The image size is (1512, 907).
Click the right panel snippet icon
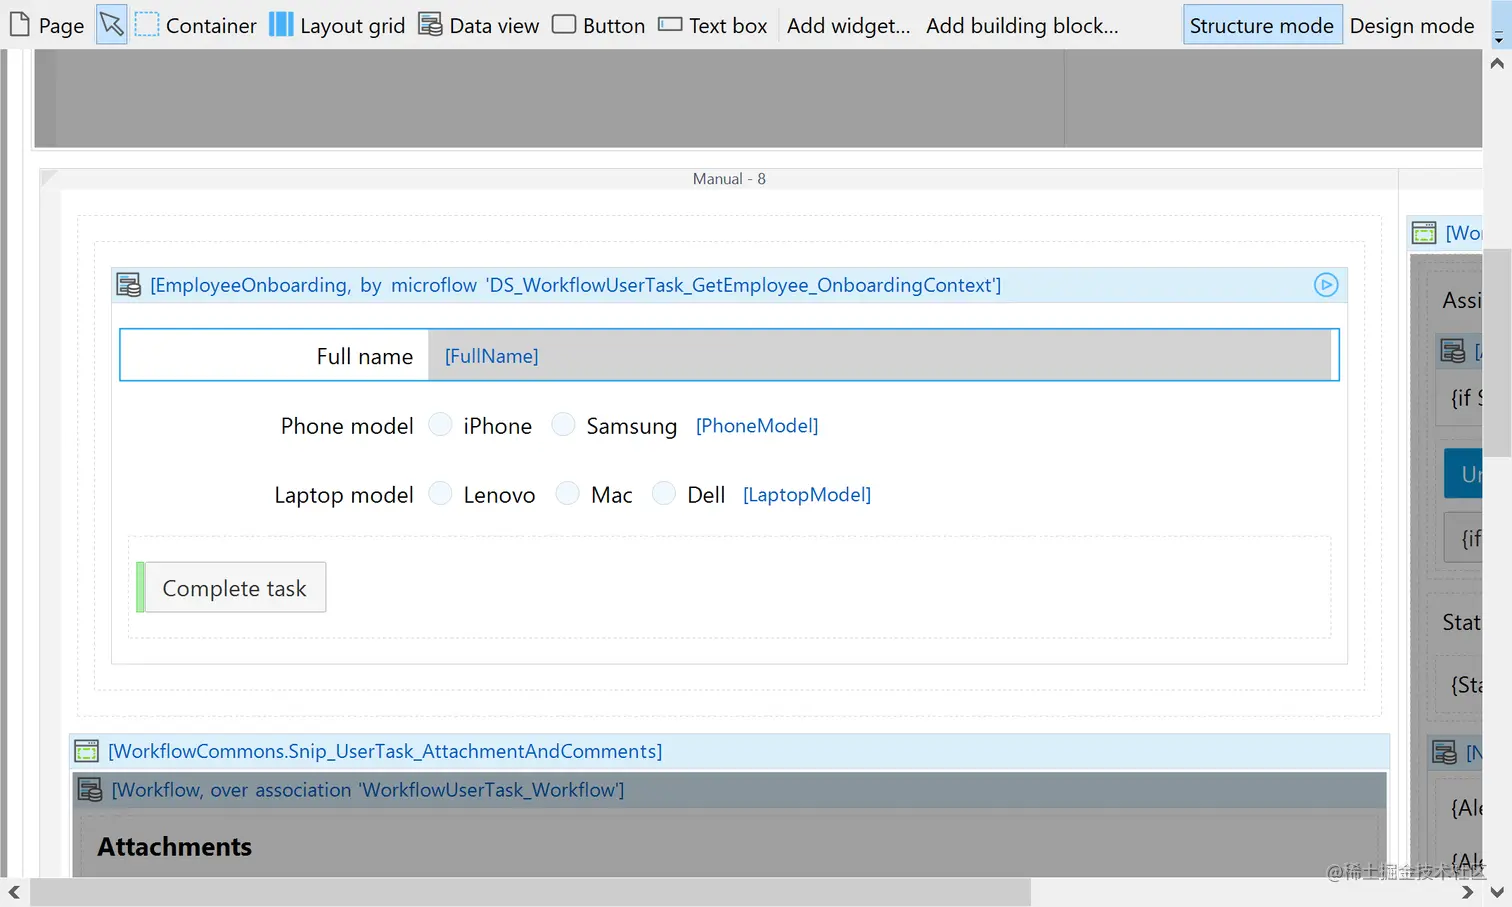pos(1424,233)
